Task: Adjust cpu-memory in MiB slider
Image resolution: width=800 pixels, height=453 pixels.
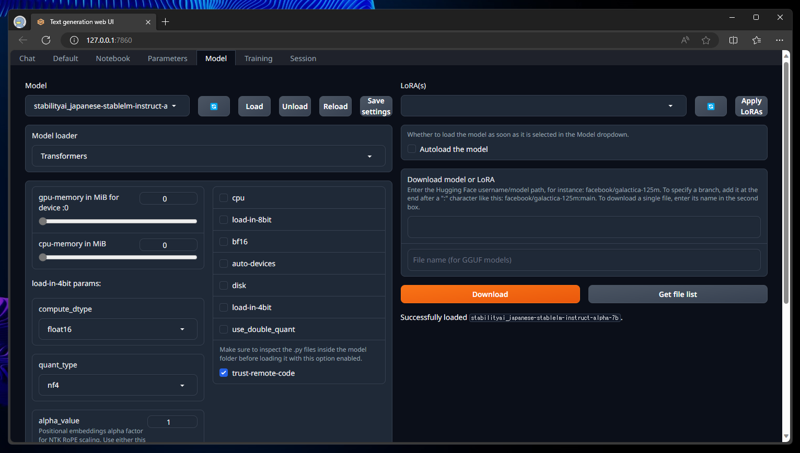Action: coord(118,257)
